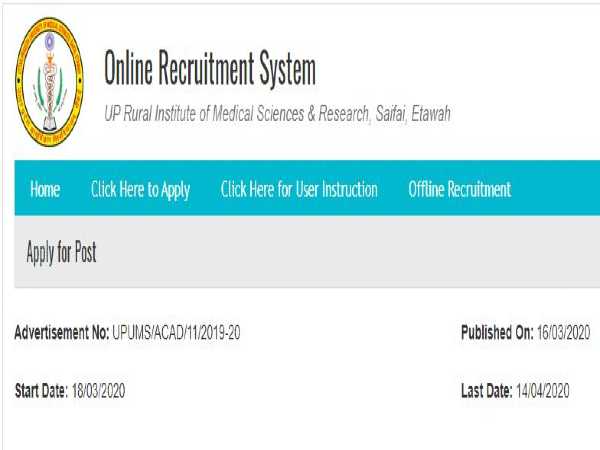Viewport: 600px width, 450px height.
Task: Select advertisement number UPUMS/ACAD/11/2019-20
Action: pyautogui.click(x=175, y=332)
